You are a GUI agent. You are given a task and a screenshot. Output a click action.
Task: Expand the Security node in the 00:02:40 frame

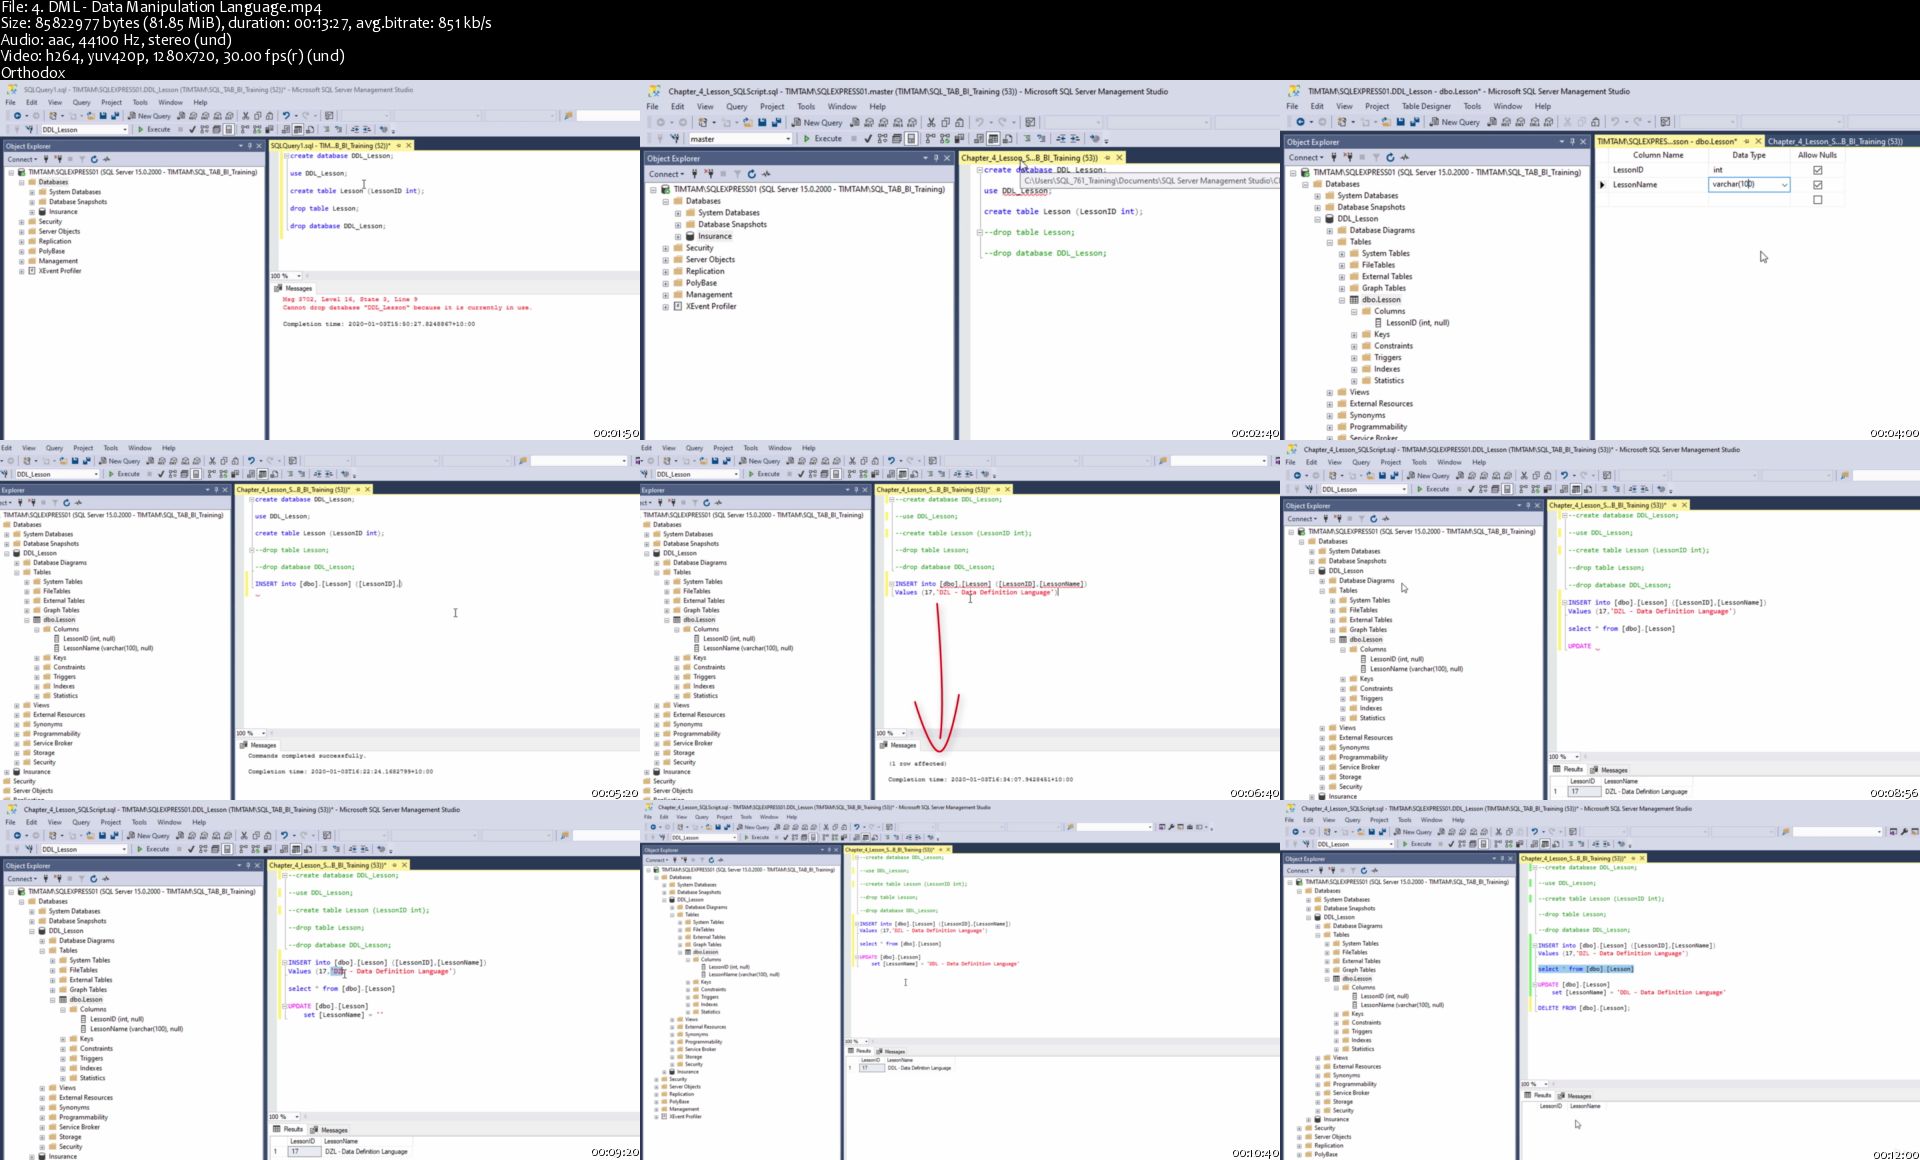click(x=666, y=248)
